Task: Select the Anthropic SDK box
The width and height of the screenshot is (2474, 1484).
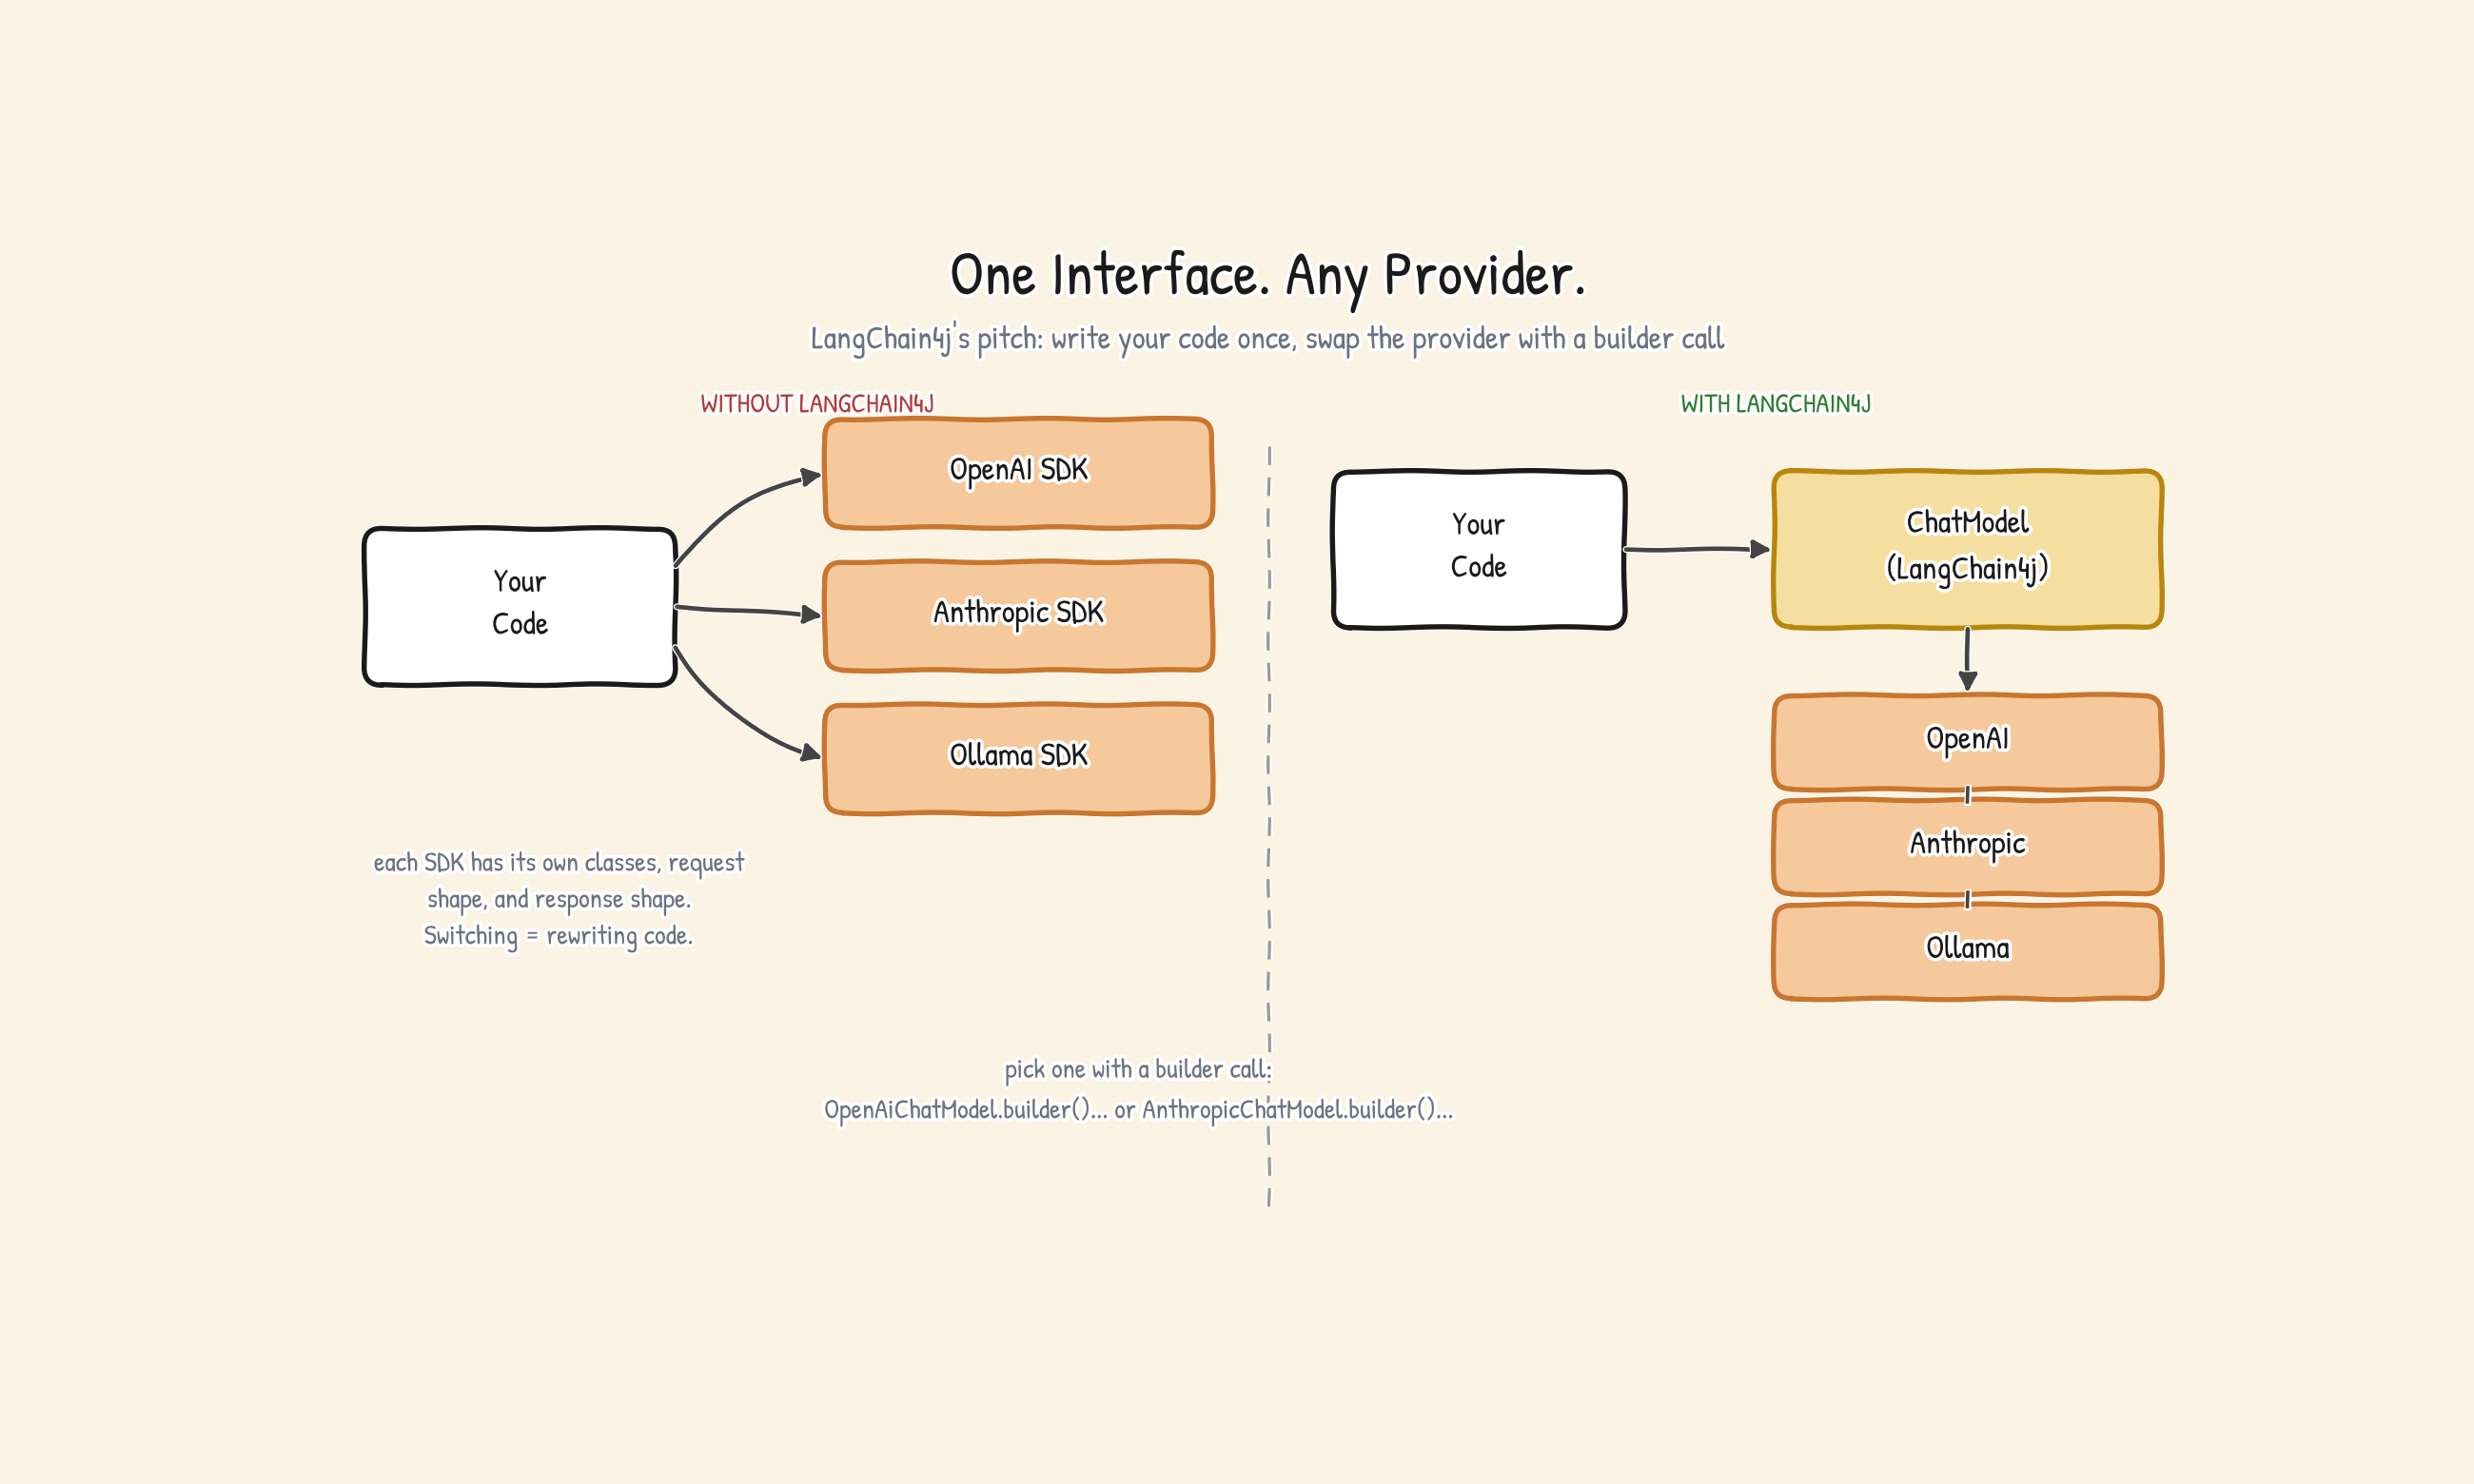Action: tap(1018, 616)
